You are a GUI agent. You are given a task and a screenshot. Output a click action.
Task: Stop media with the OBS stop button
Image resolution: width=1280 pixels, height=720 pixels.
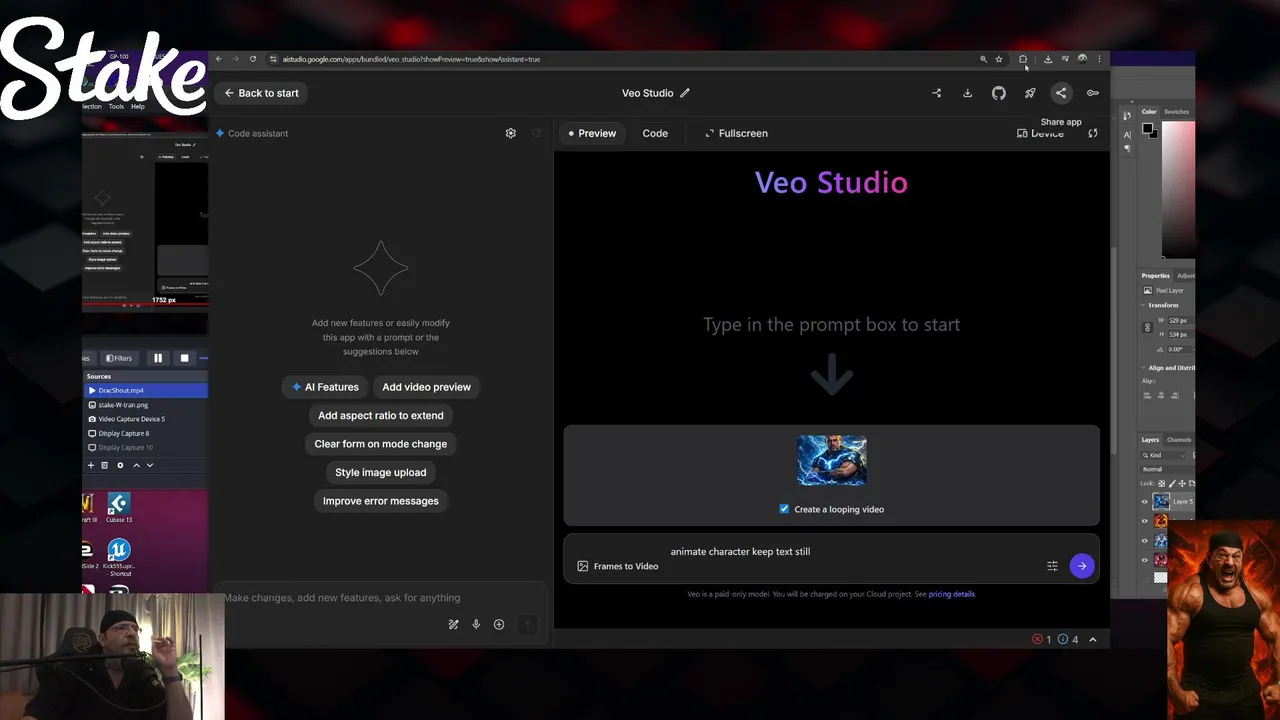[x=184, y=358]
